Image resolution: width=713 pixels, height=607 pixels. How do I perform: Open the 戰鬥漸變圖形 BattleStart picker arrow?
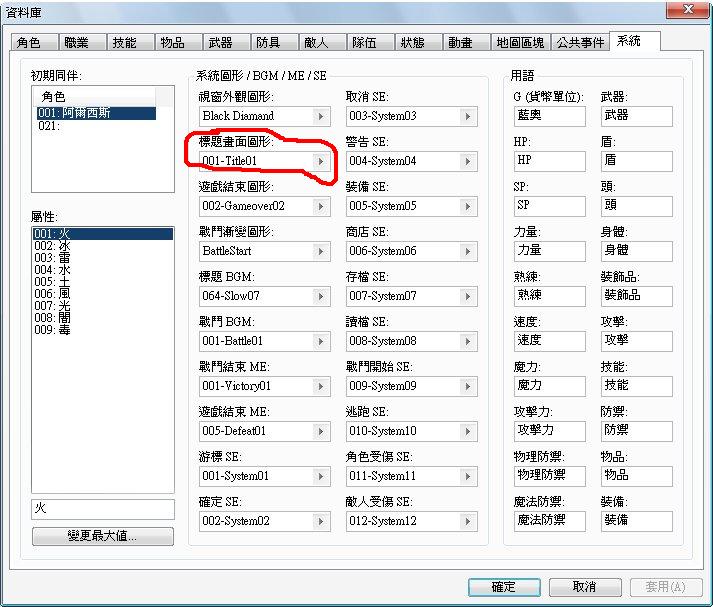pos(321,251)
